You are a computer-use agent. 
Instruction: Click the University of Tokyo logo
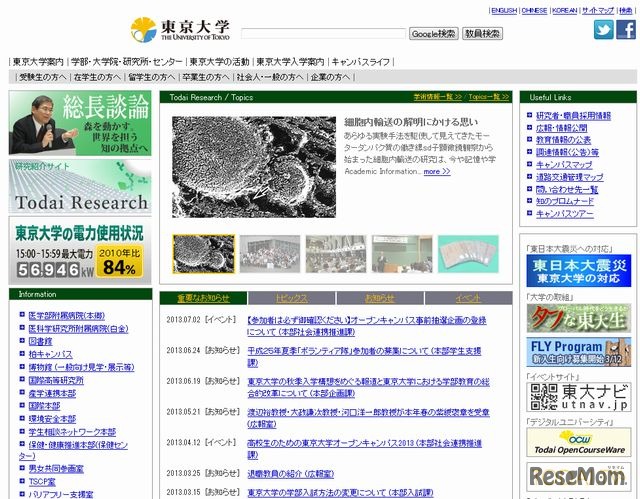(x=180, y=30)
